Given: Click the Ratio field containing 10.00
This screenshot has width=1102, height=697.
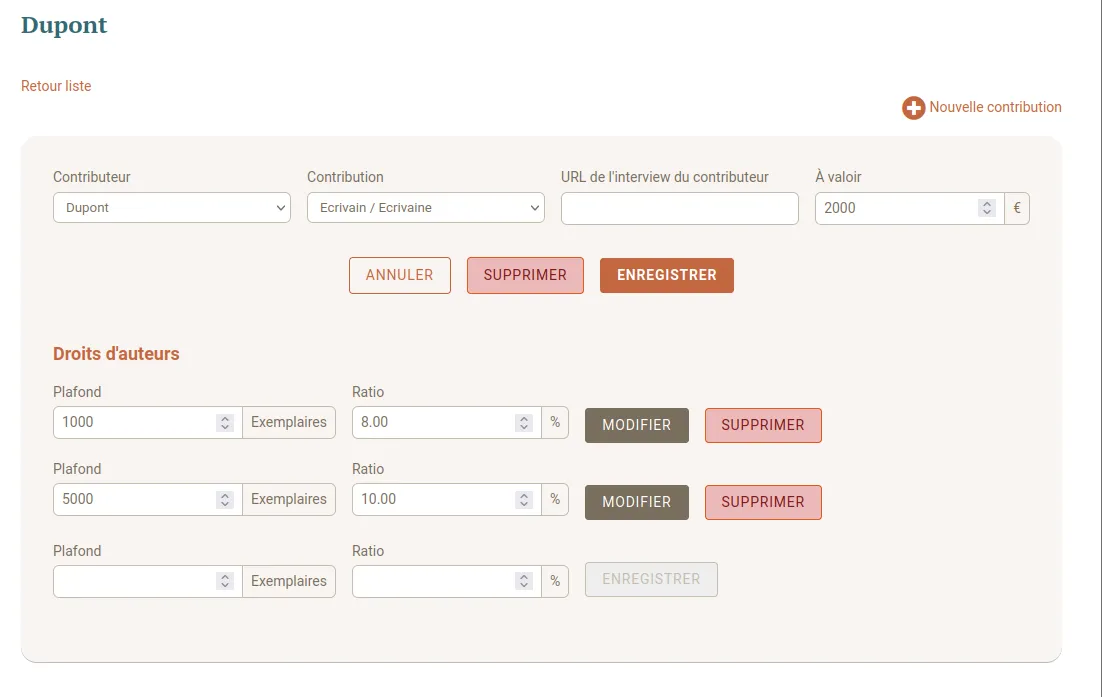Looking at the screenshot, I should (446, 500).
